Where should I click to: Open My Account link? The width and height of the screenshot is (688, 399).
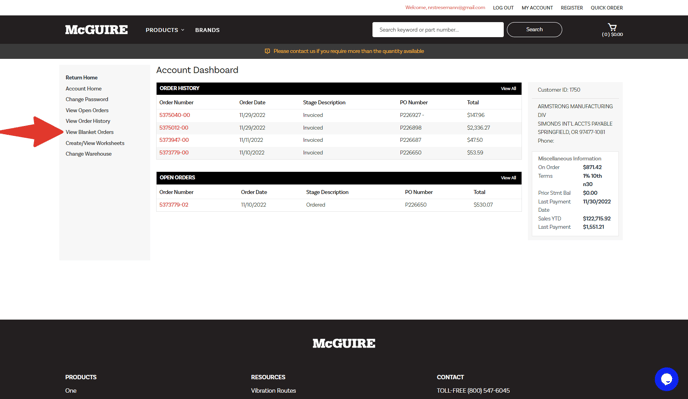click(x=537, y=8)
